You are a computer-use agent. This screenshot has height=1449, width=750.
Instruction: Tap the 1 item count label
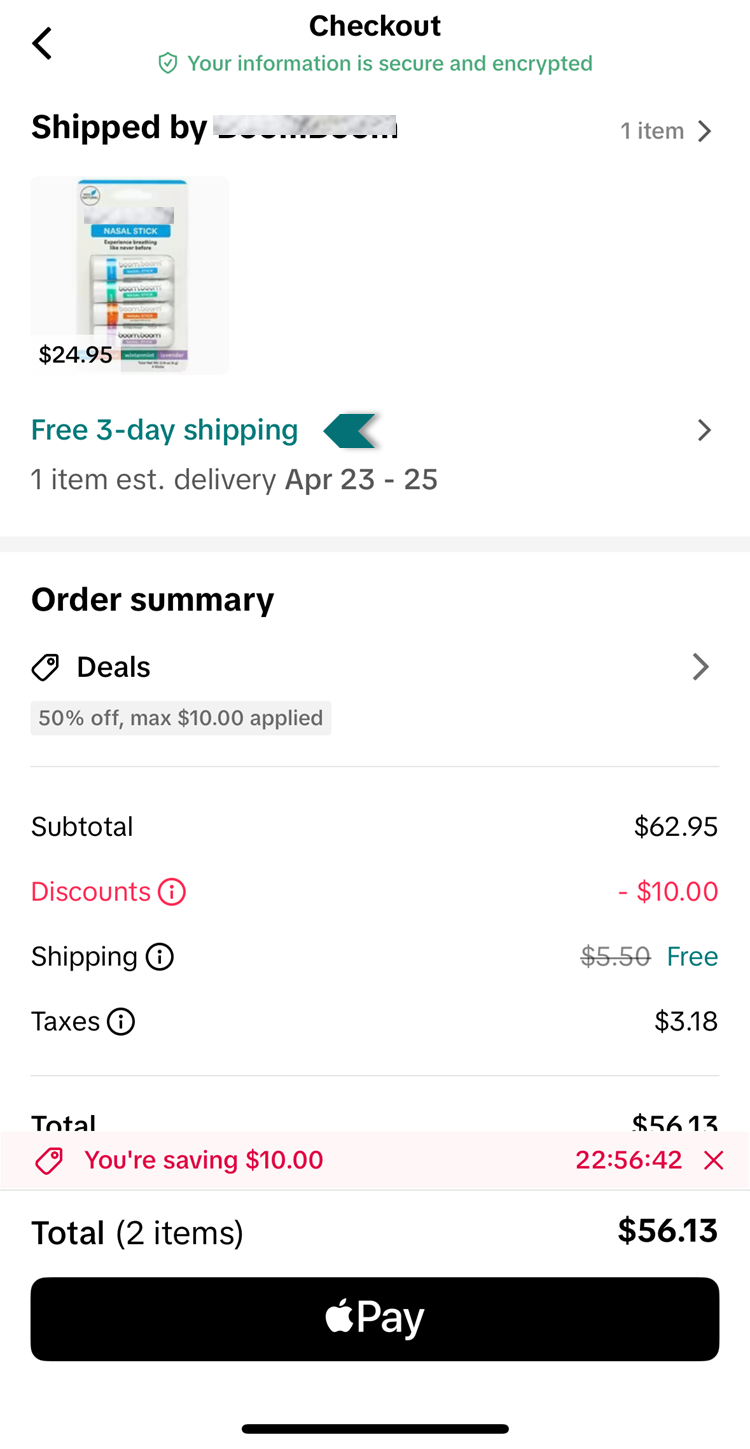pyautogui.click(x=652, y=132)
